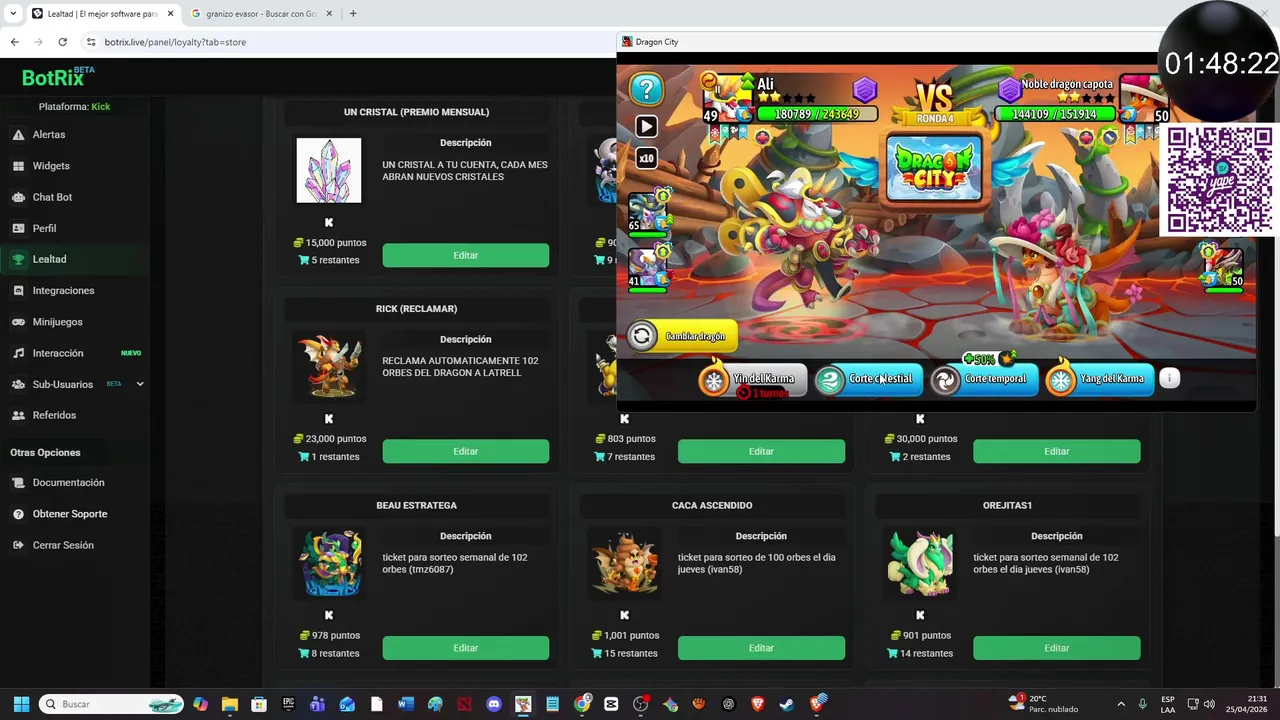Select the level 41 reserve dragon
The width and height of the screenshot is (1280, 720).
pyautogui.click(x=647, y=268)
